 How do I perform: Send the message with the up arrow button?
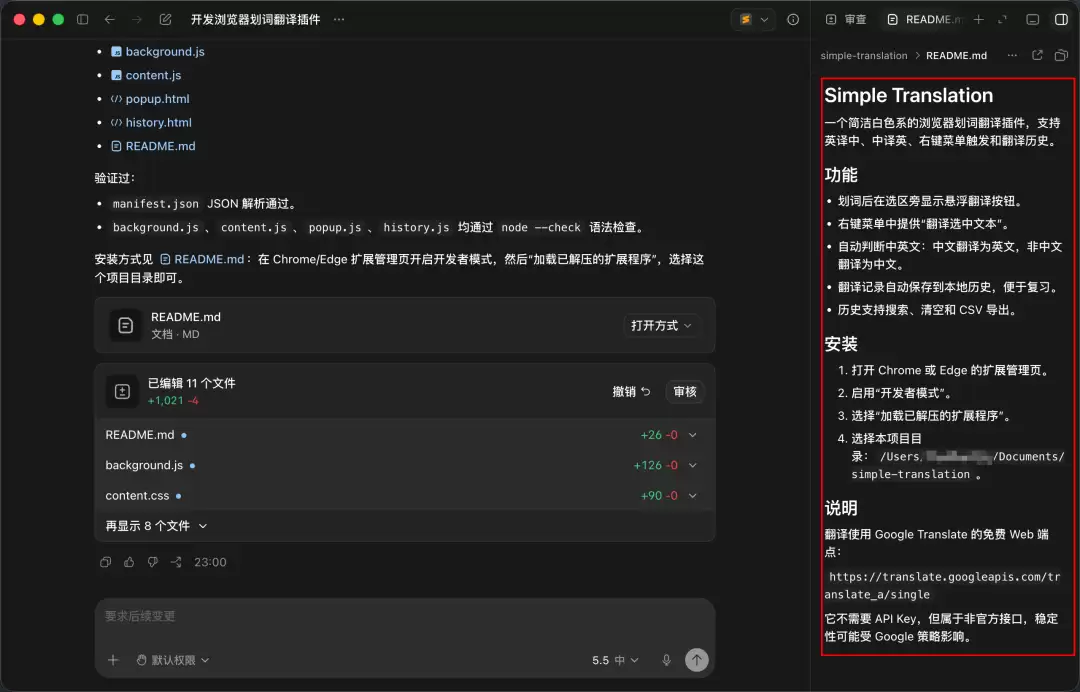pos(696,660)
